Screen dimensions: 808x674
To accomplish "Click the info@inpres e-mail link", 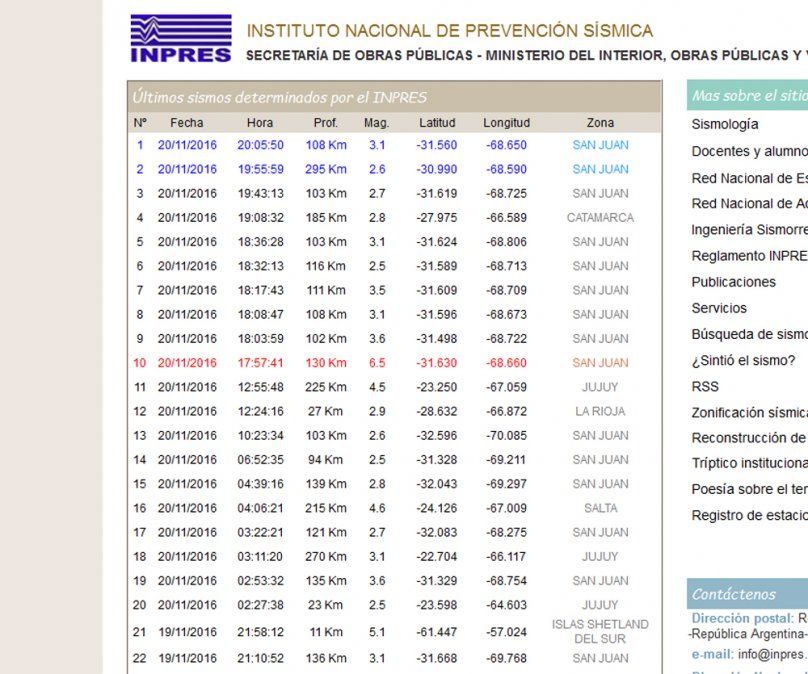I will pyautogui.click(x=772, y=654).
